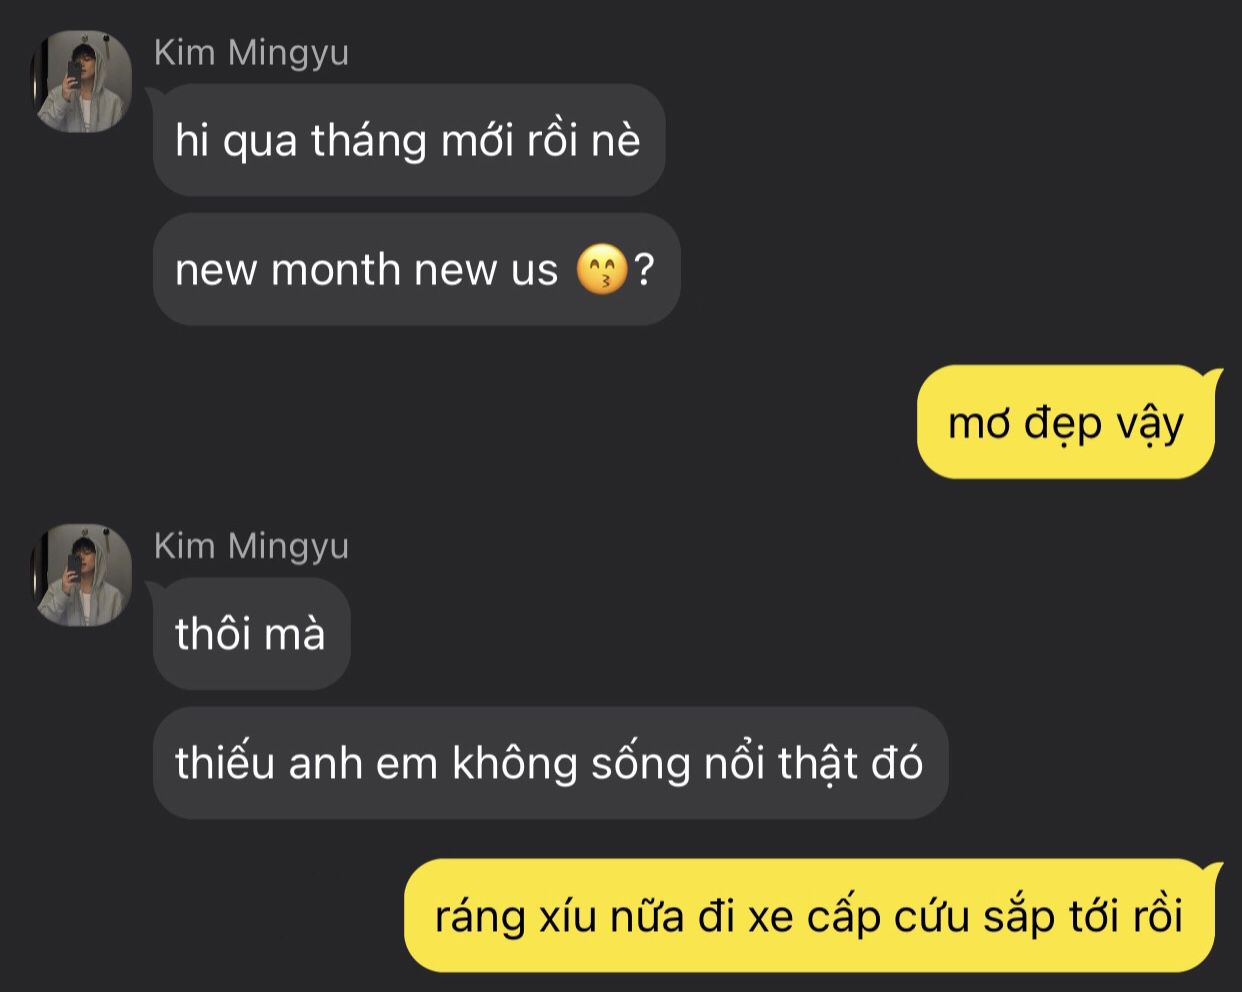Open the sender name above 'thôi mà'
Image resolution: width=1242 pixels, height=992 pixels.
(x=251, y=546)
